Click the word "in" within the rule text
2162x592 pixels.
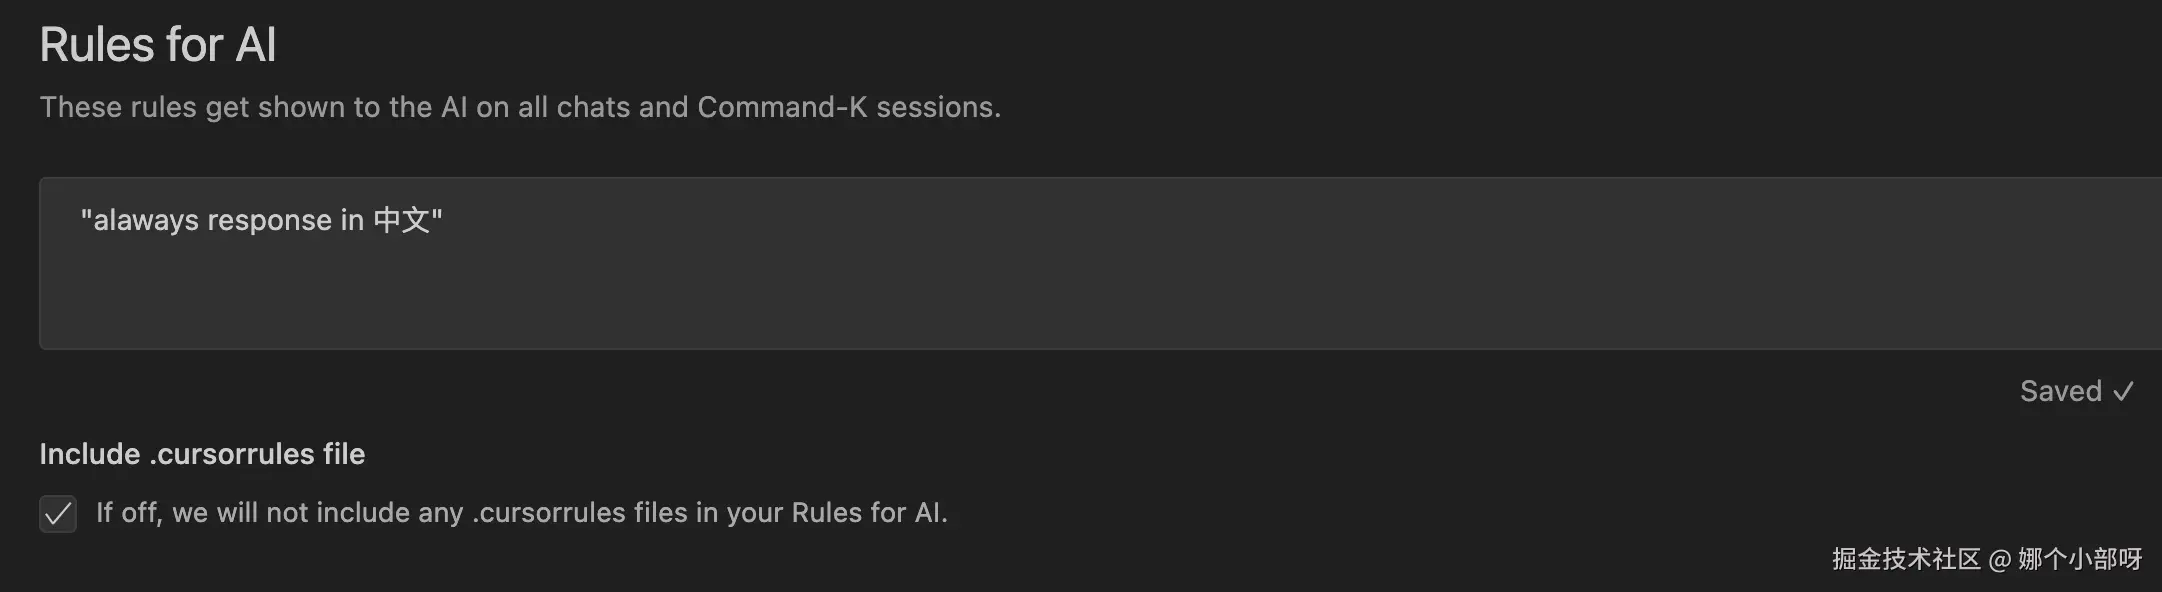352,220
